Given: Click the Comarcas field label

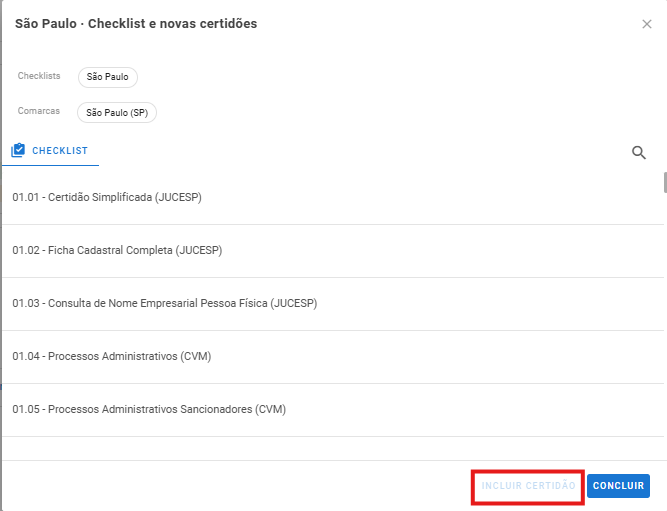Looking at the screenshot, I should [39, 111].
